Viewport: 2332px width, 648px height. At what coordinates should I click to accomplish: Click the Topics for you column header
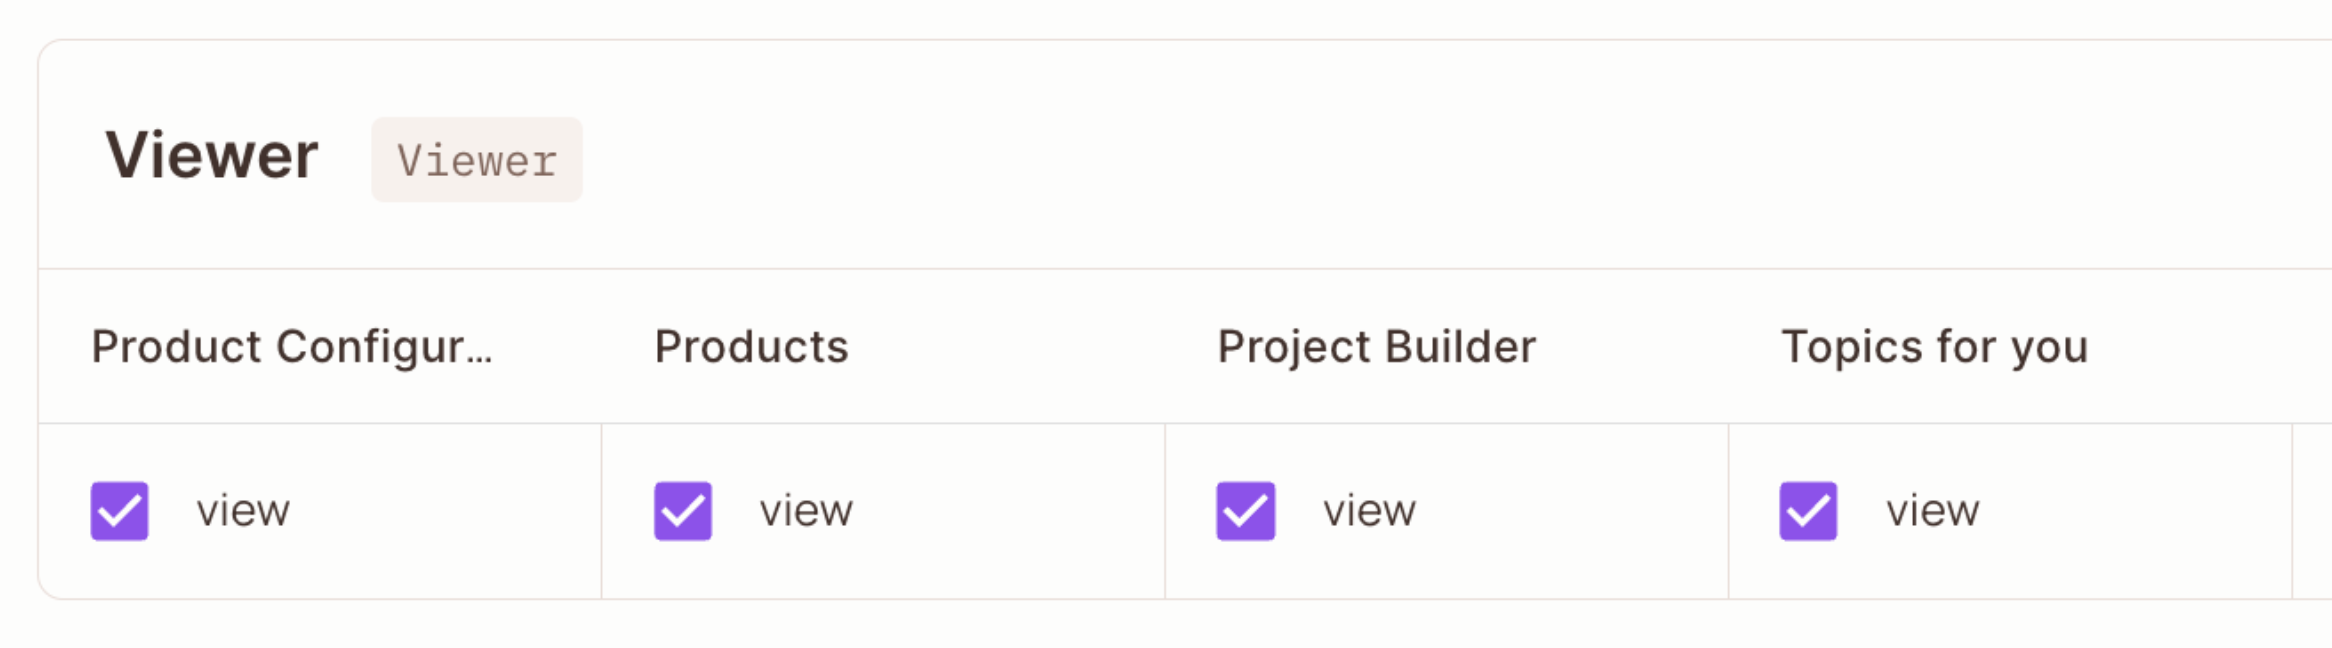coord(1934,347)
